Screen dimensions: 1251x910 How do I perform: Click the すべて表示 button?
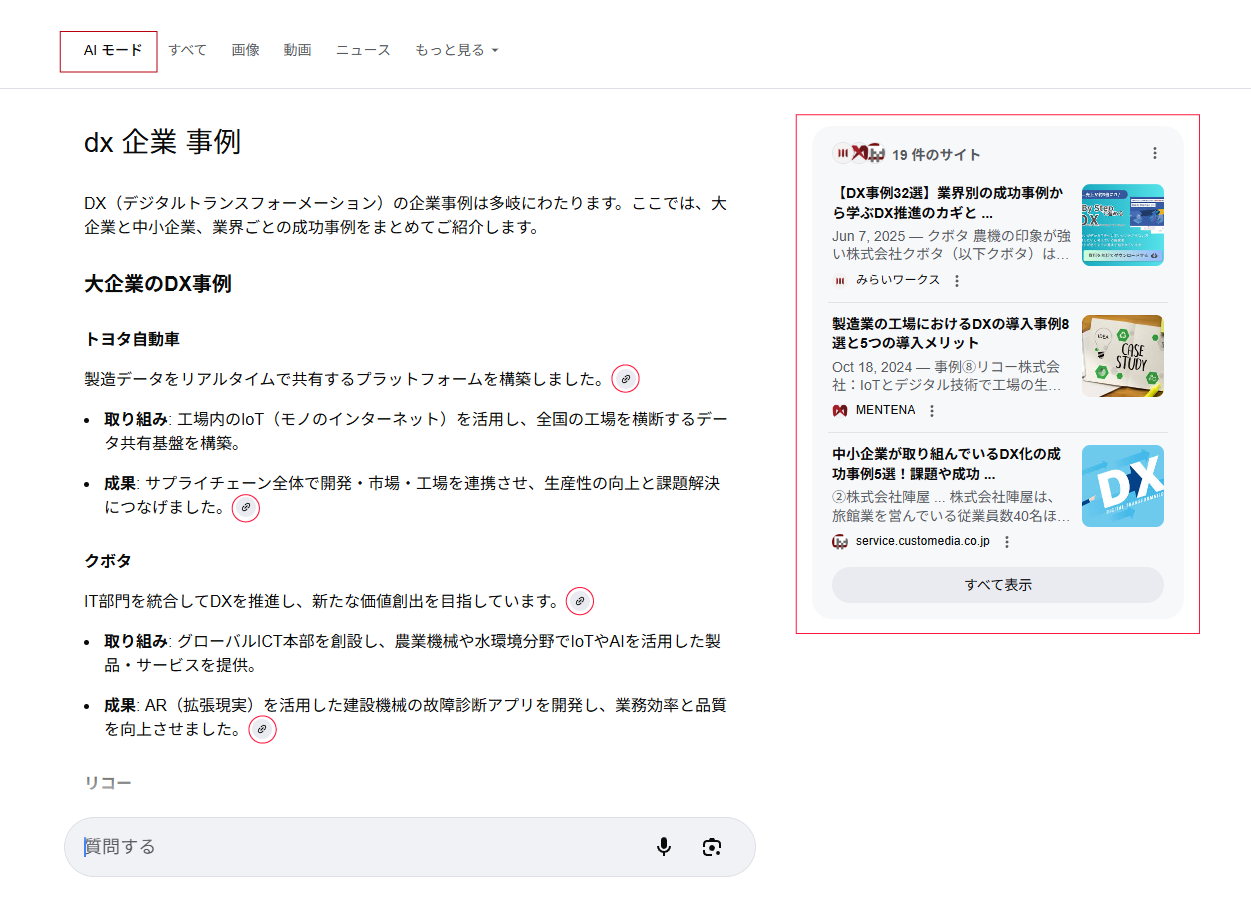click(x=997, y=585)
